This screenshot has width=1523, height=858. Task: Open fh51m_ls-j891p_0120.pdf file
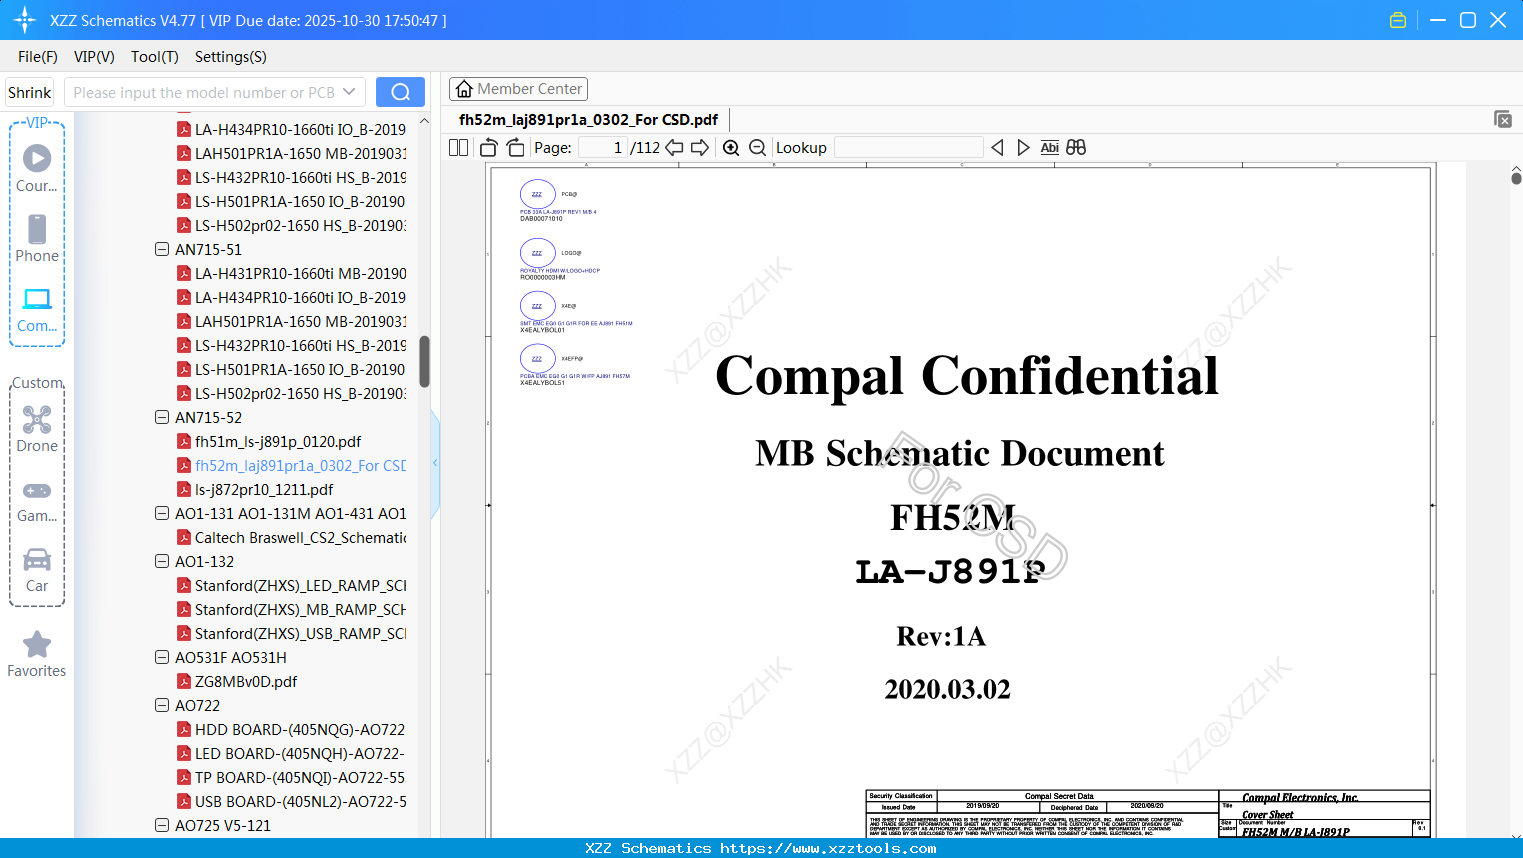coord(269,441)
